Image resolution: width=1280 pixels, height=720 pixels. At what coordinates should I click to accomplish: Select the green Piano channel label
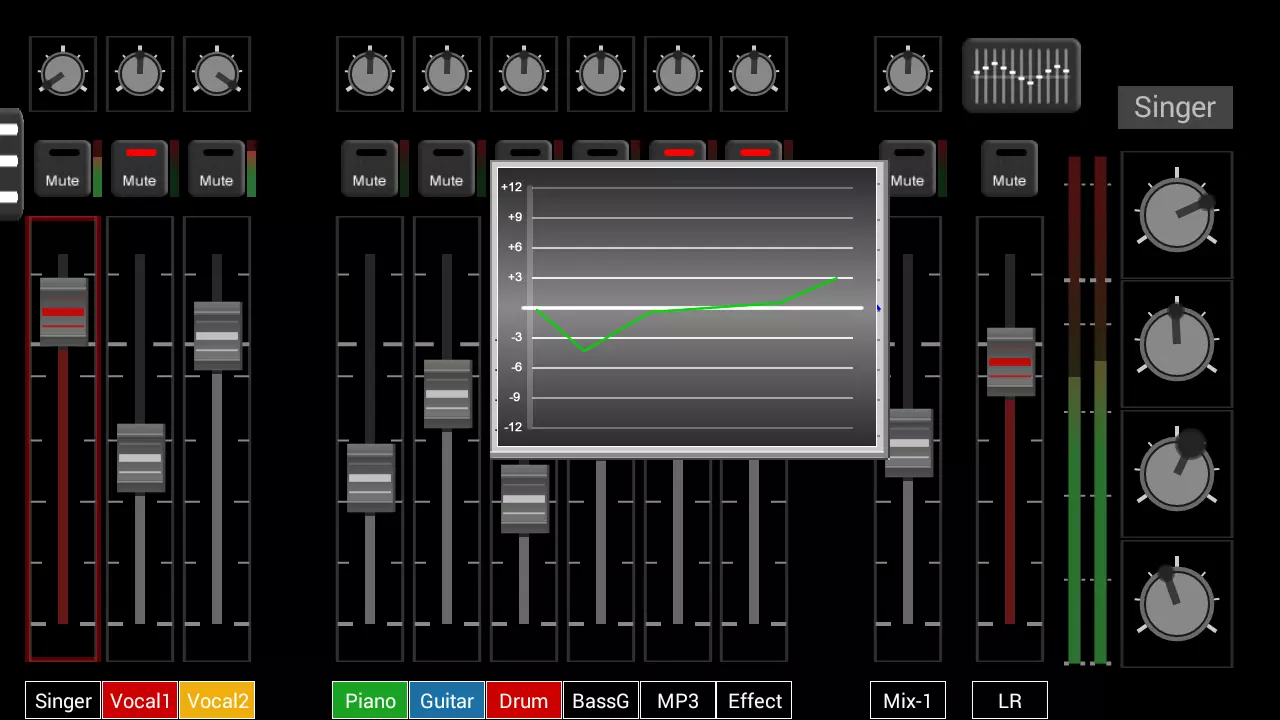point(370,701)
